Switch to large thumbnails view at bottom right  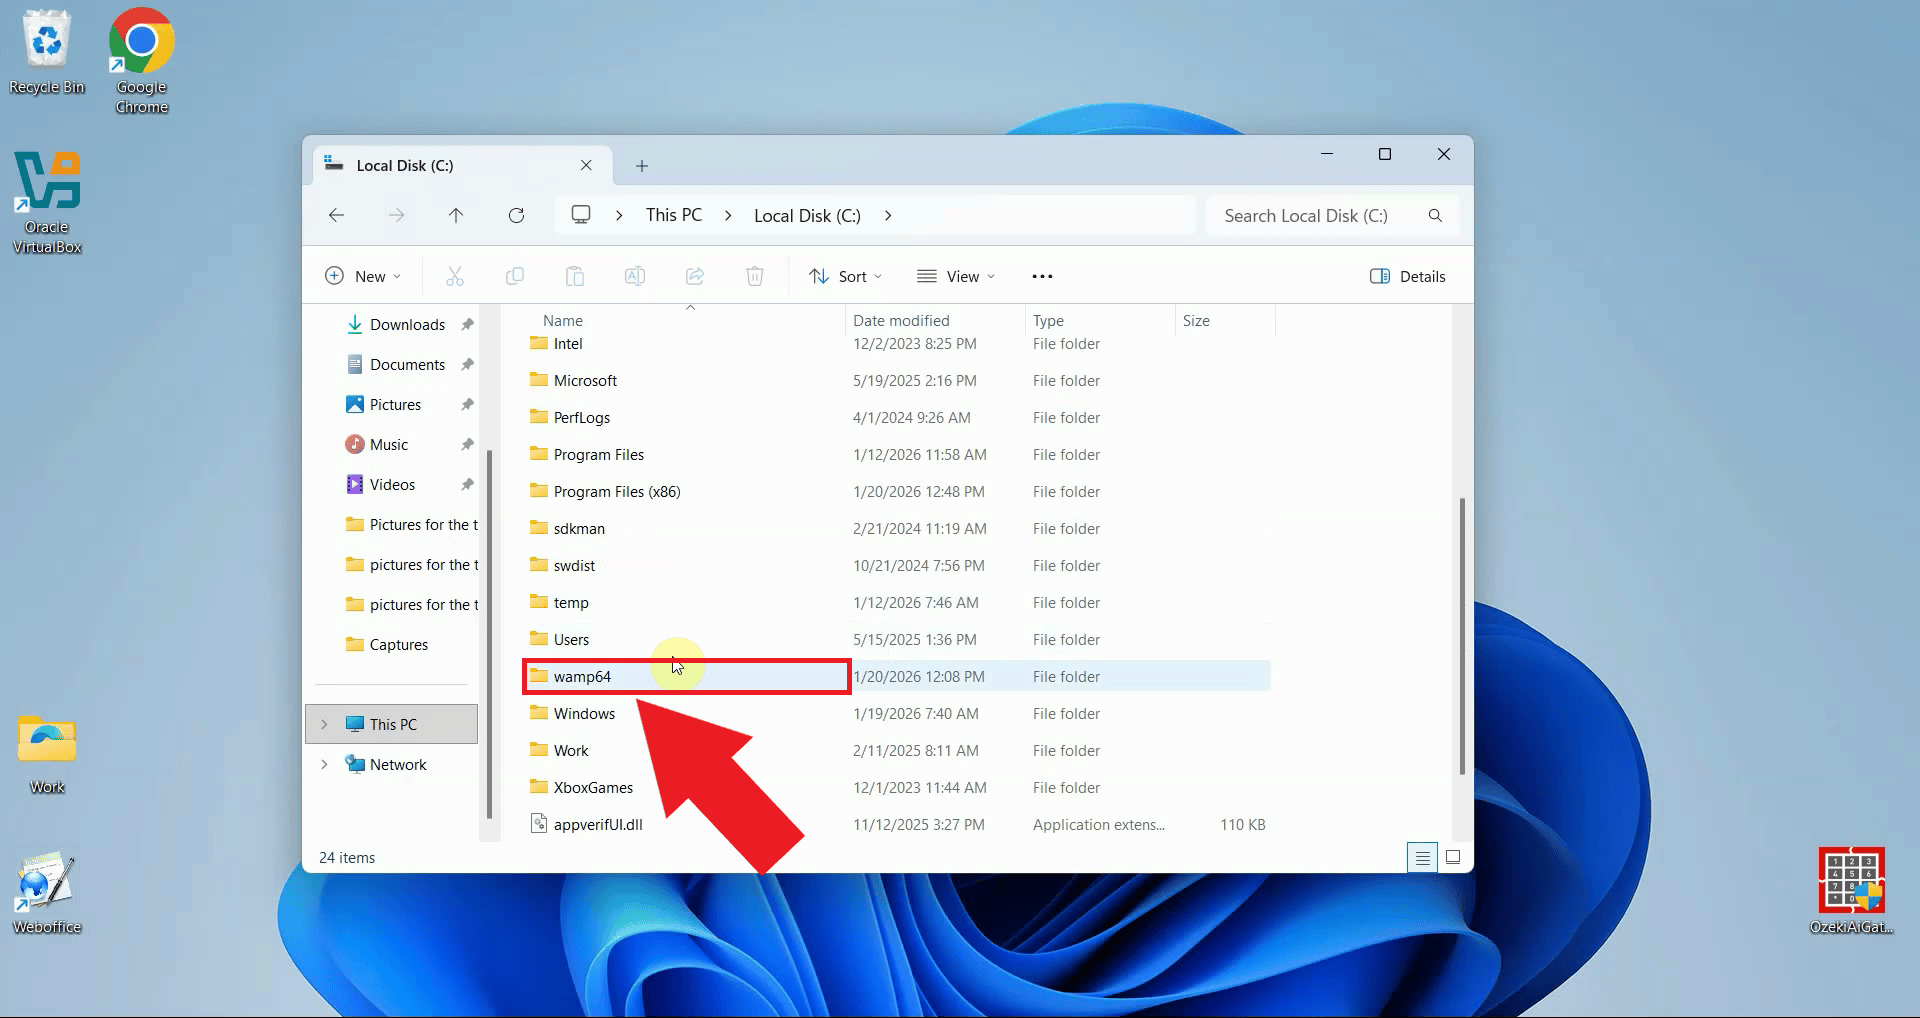pyautogui.click(x=1453, y=857)
